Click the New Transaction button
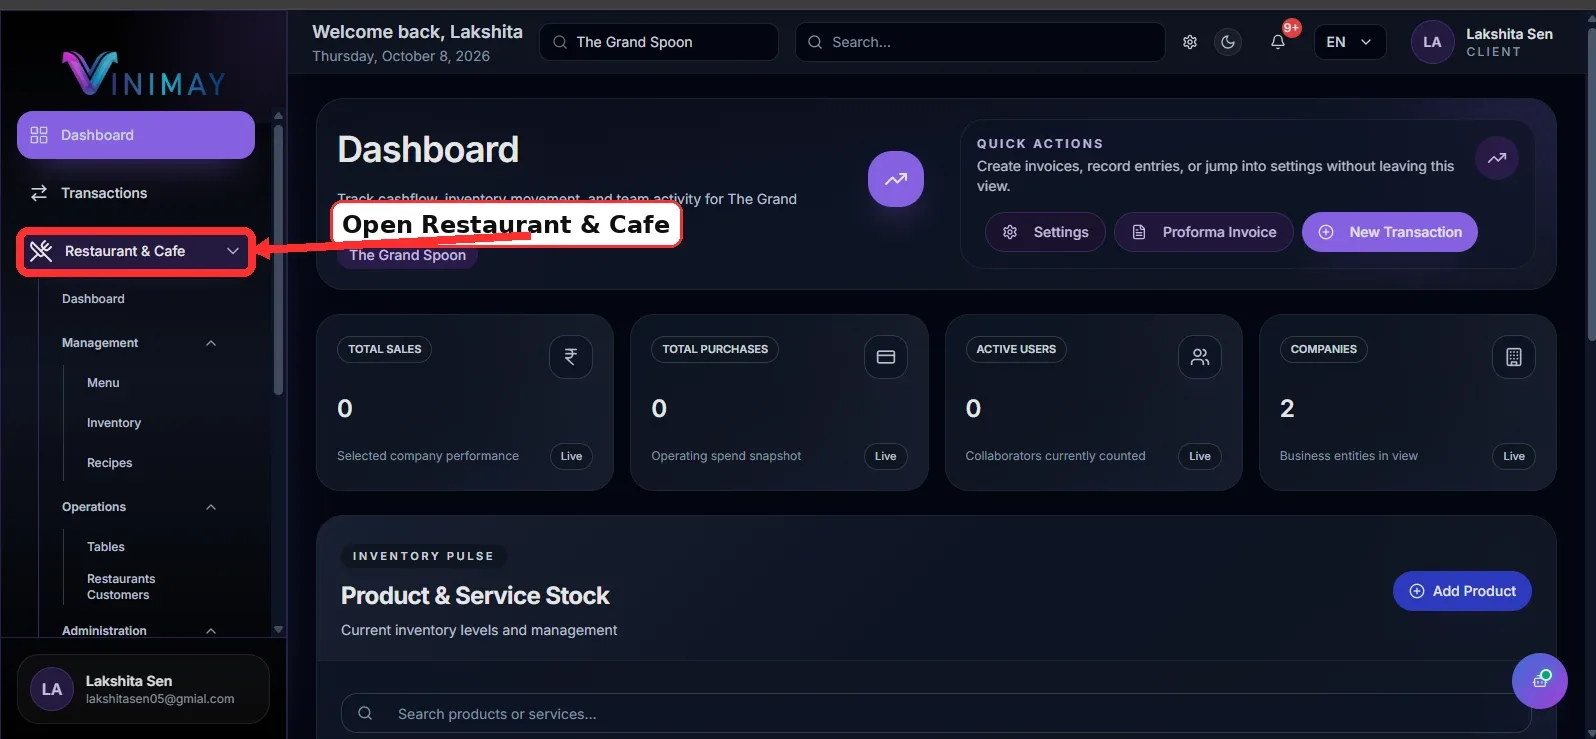The width and height of the screenshot is (1596, 739). click(x=1390, y=232)
